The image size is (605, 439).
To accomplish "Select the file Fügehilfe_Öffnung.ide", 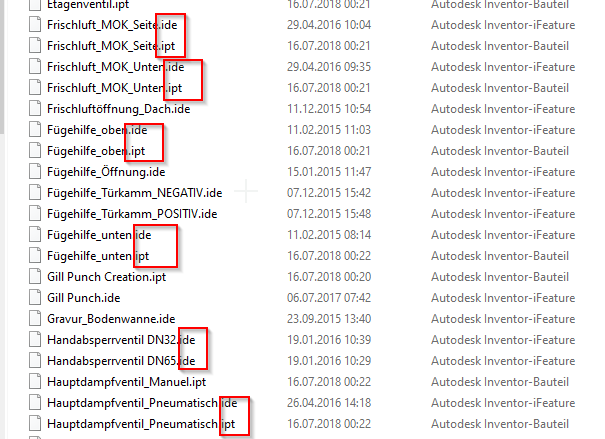I will pyautogui.click(x=106, y=172).
